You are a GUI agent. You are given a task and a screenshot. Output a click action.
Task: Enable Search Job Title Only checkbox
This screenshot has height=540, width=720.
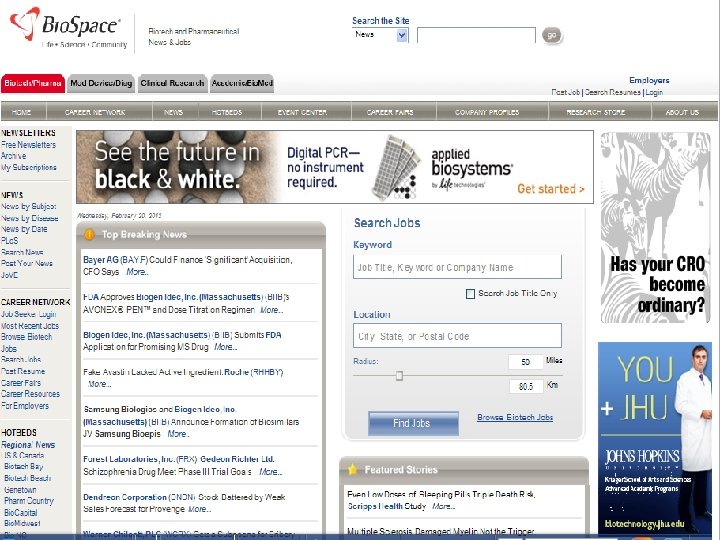(470, 294)
